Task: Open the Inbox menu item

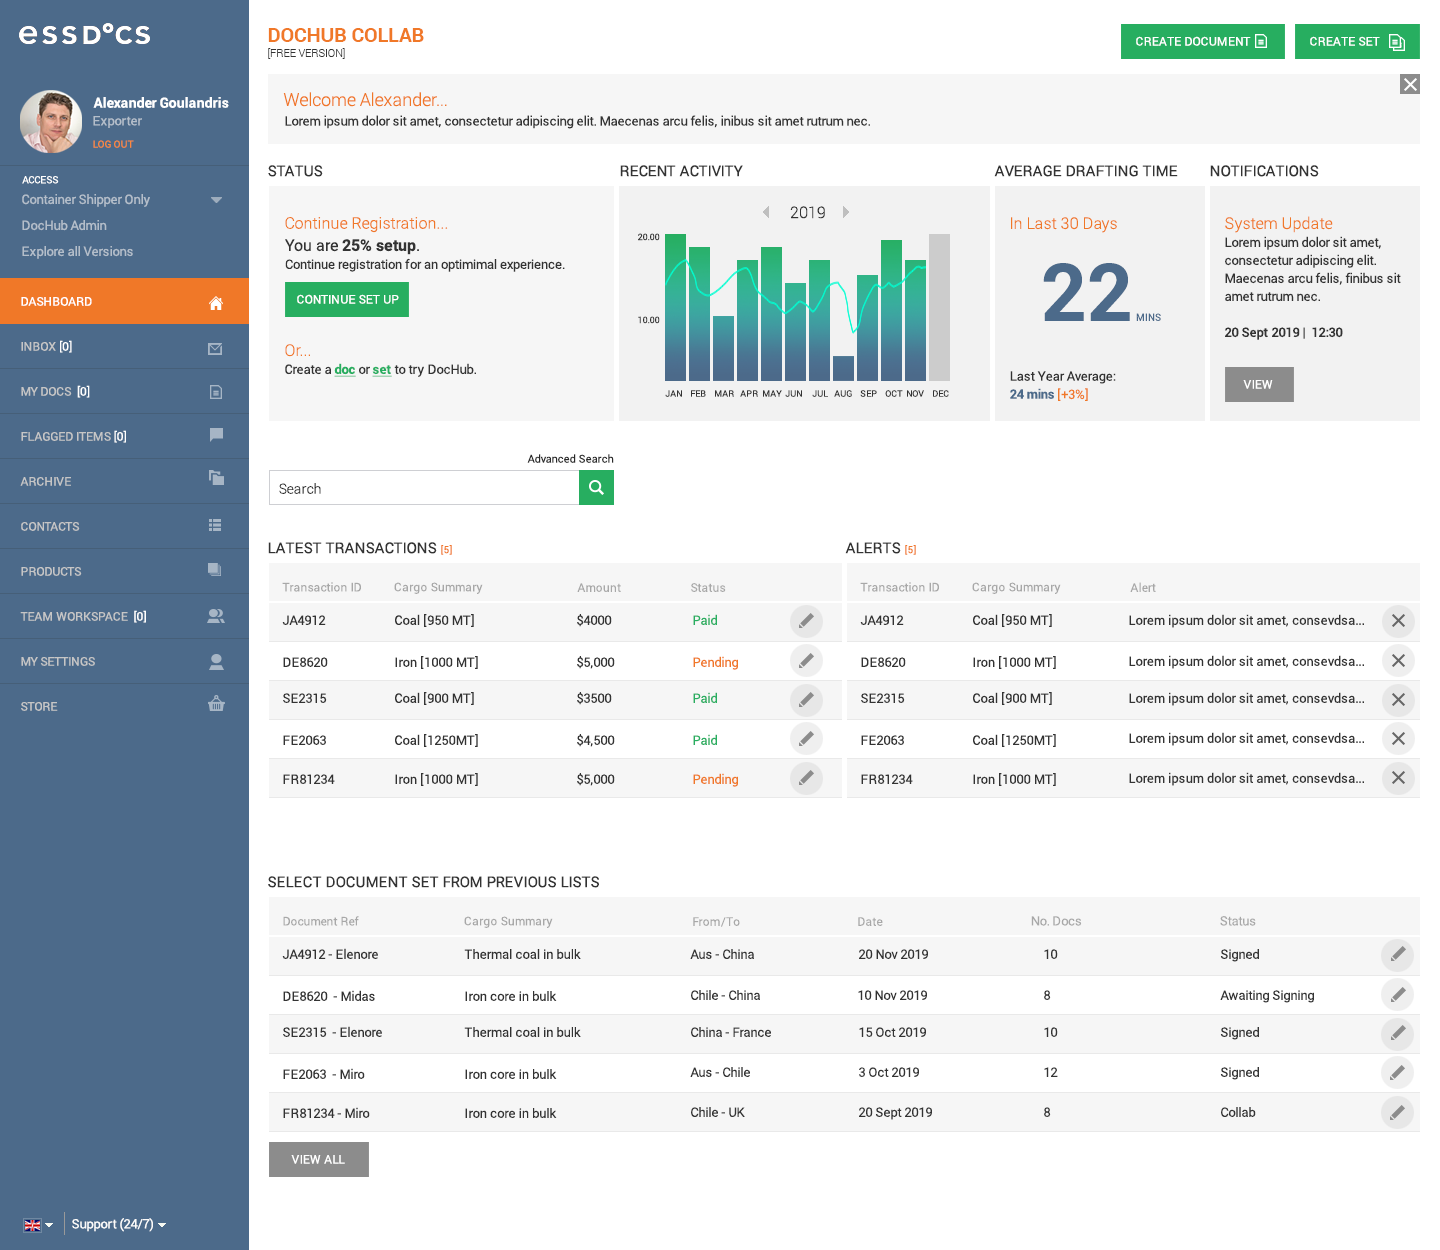Action: (124, 347)
